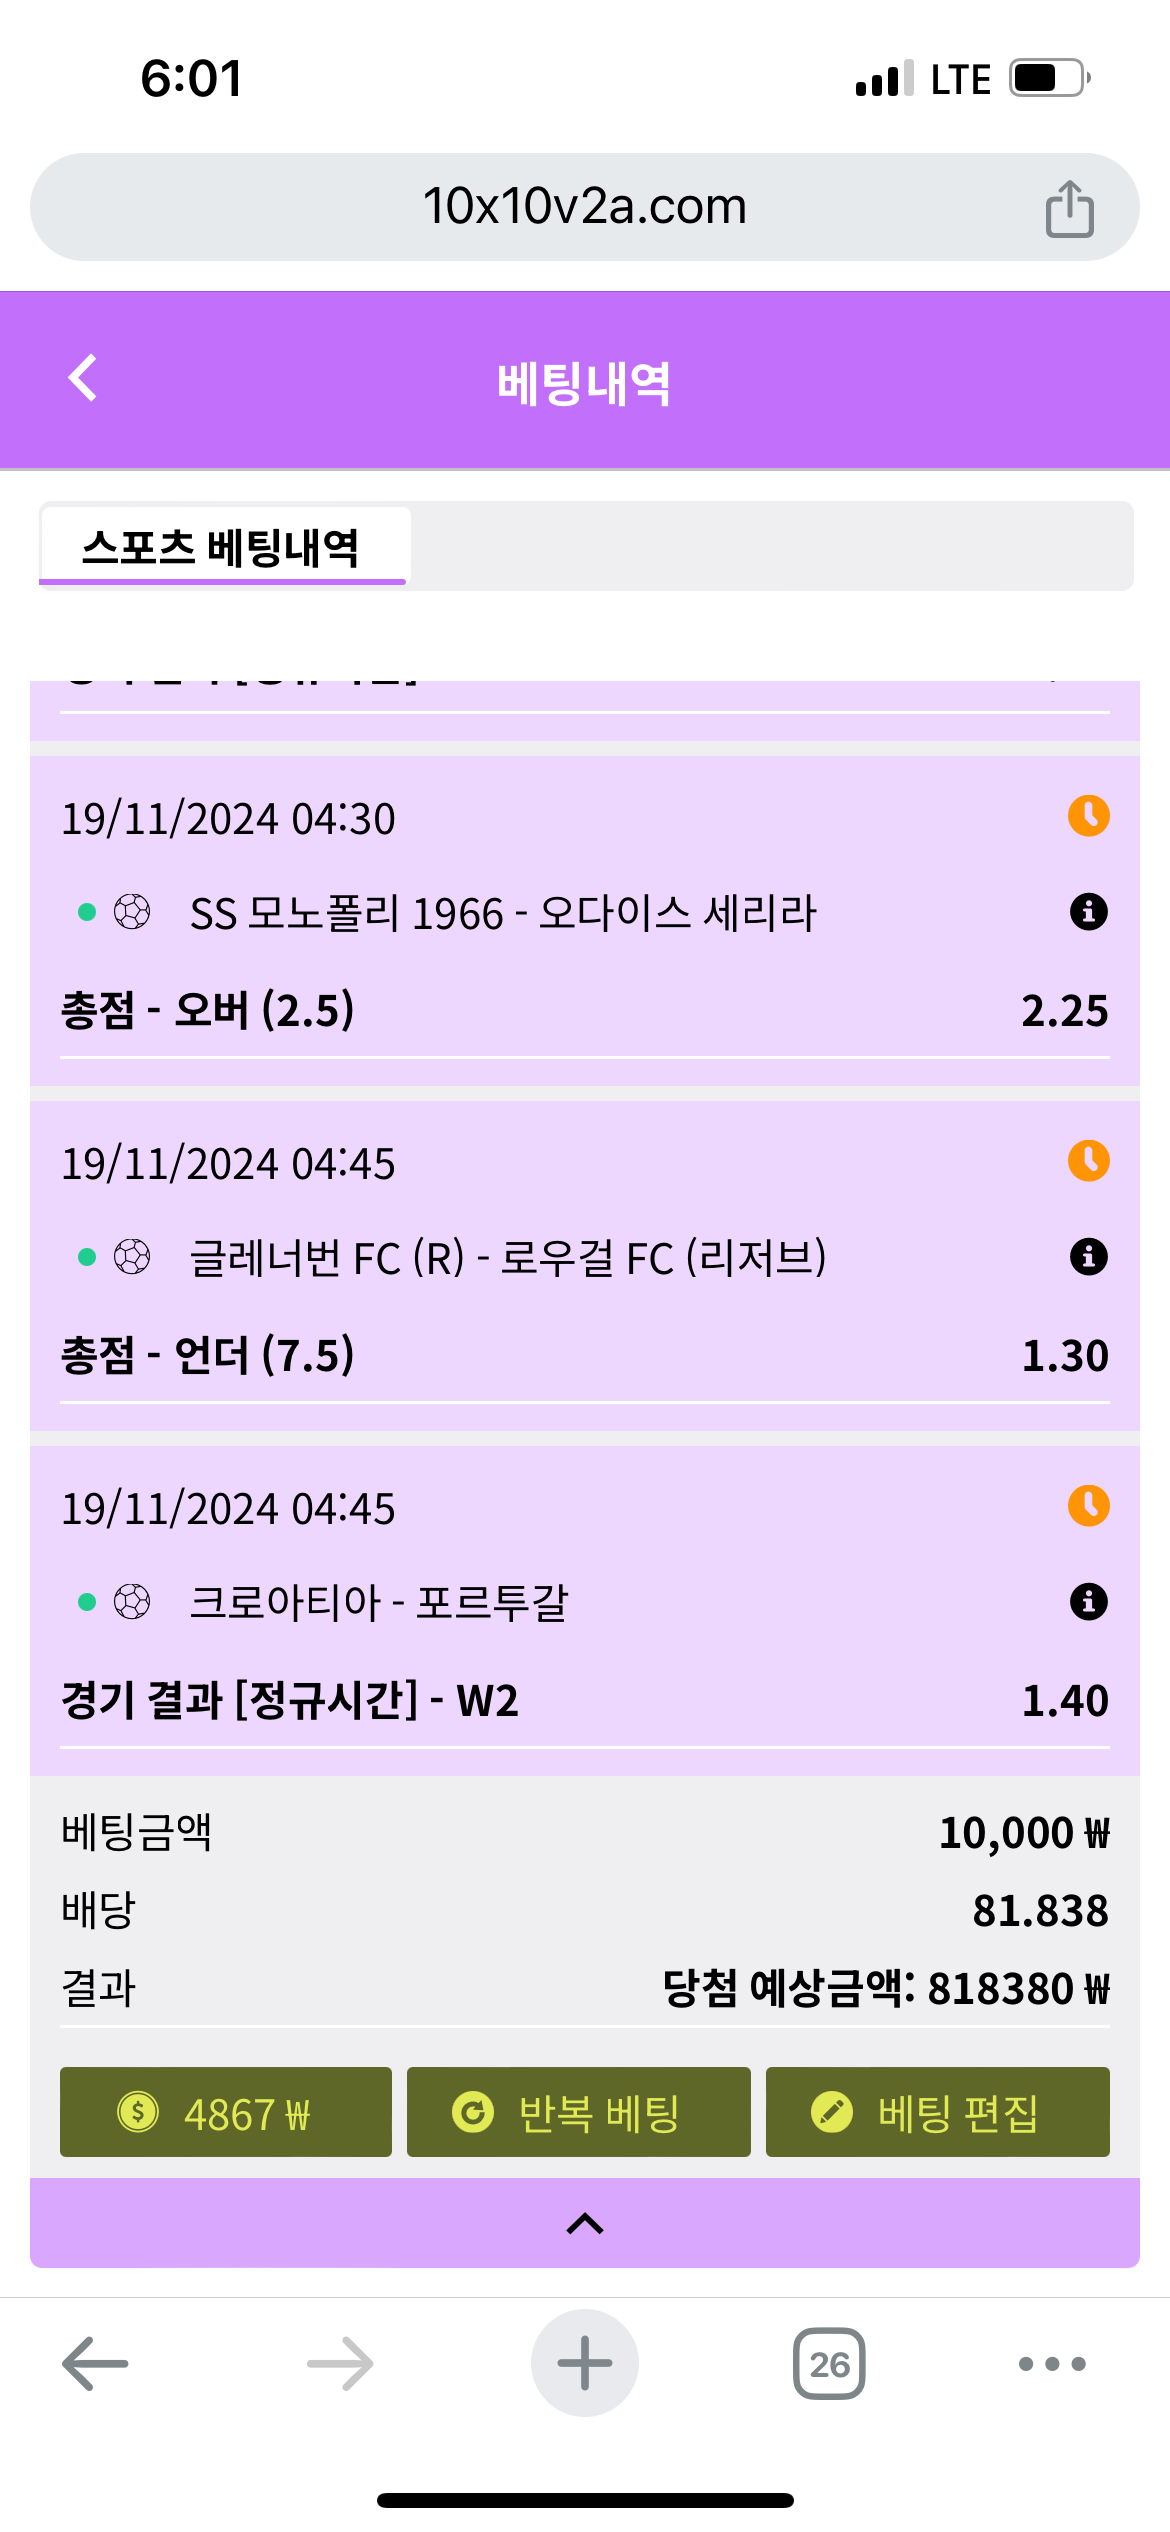Tap the share icon in the address bar
The image size is (1170, 2532).
tap(1069, 209)
